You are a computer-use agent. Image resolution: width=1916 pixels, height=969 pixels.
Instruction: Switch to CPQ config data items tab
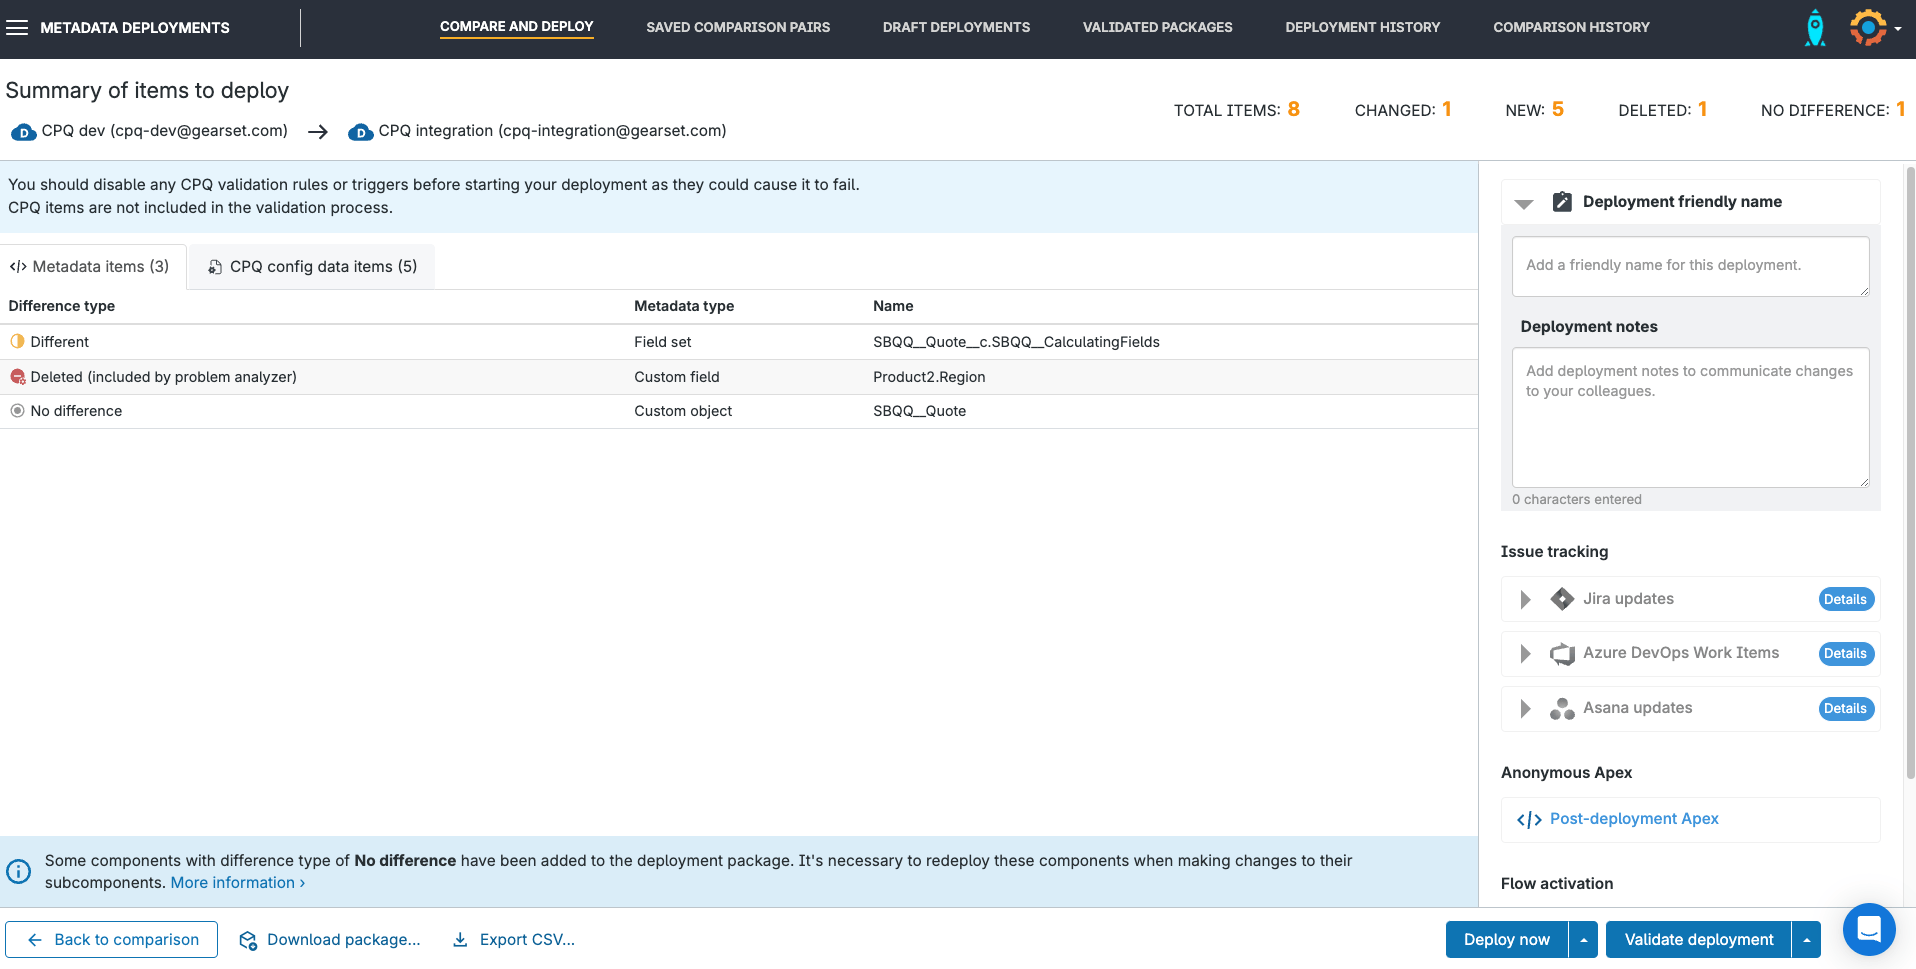click(x=312, y=267)
